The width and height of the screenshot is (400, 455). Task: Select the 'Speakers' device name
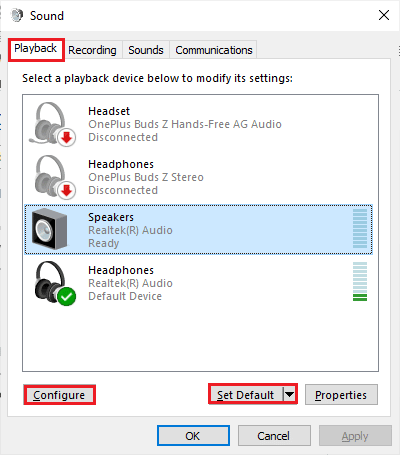111,217
